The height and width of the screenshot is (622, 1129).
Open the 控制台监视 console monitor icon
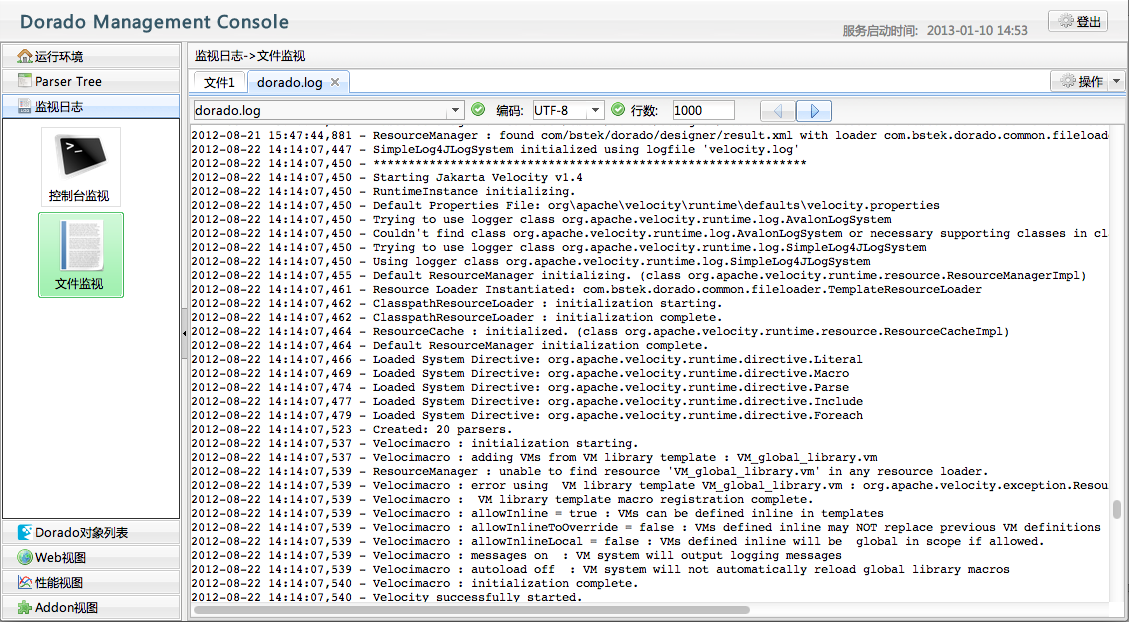(80, 167)
